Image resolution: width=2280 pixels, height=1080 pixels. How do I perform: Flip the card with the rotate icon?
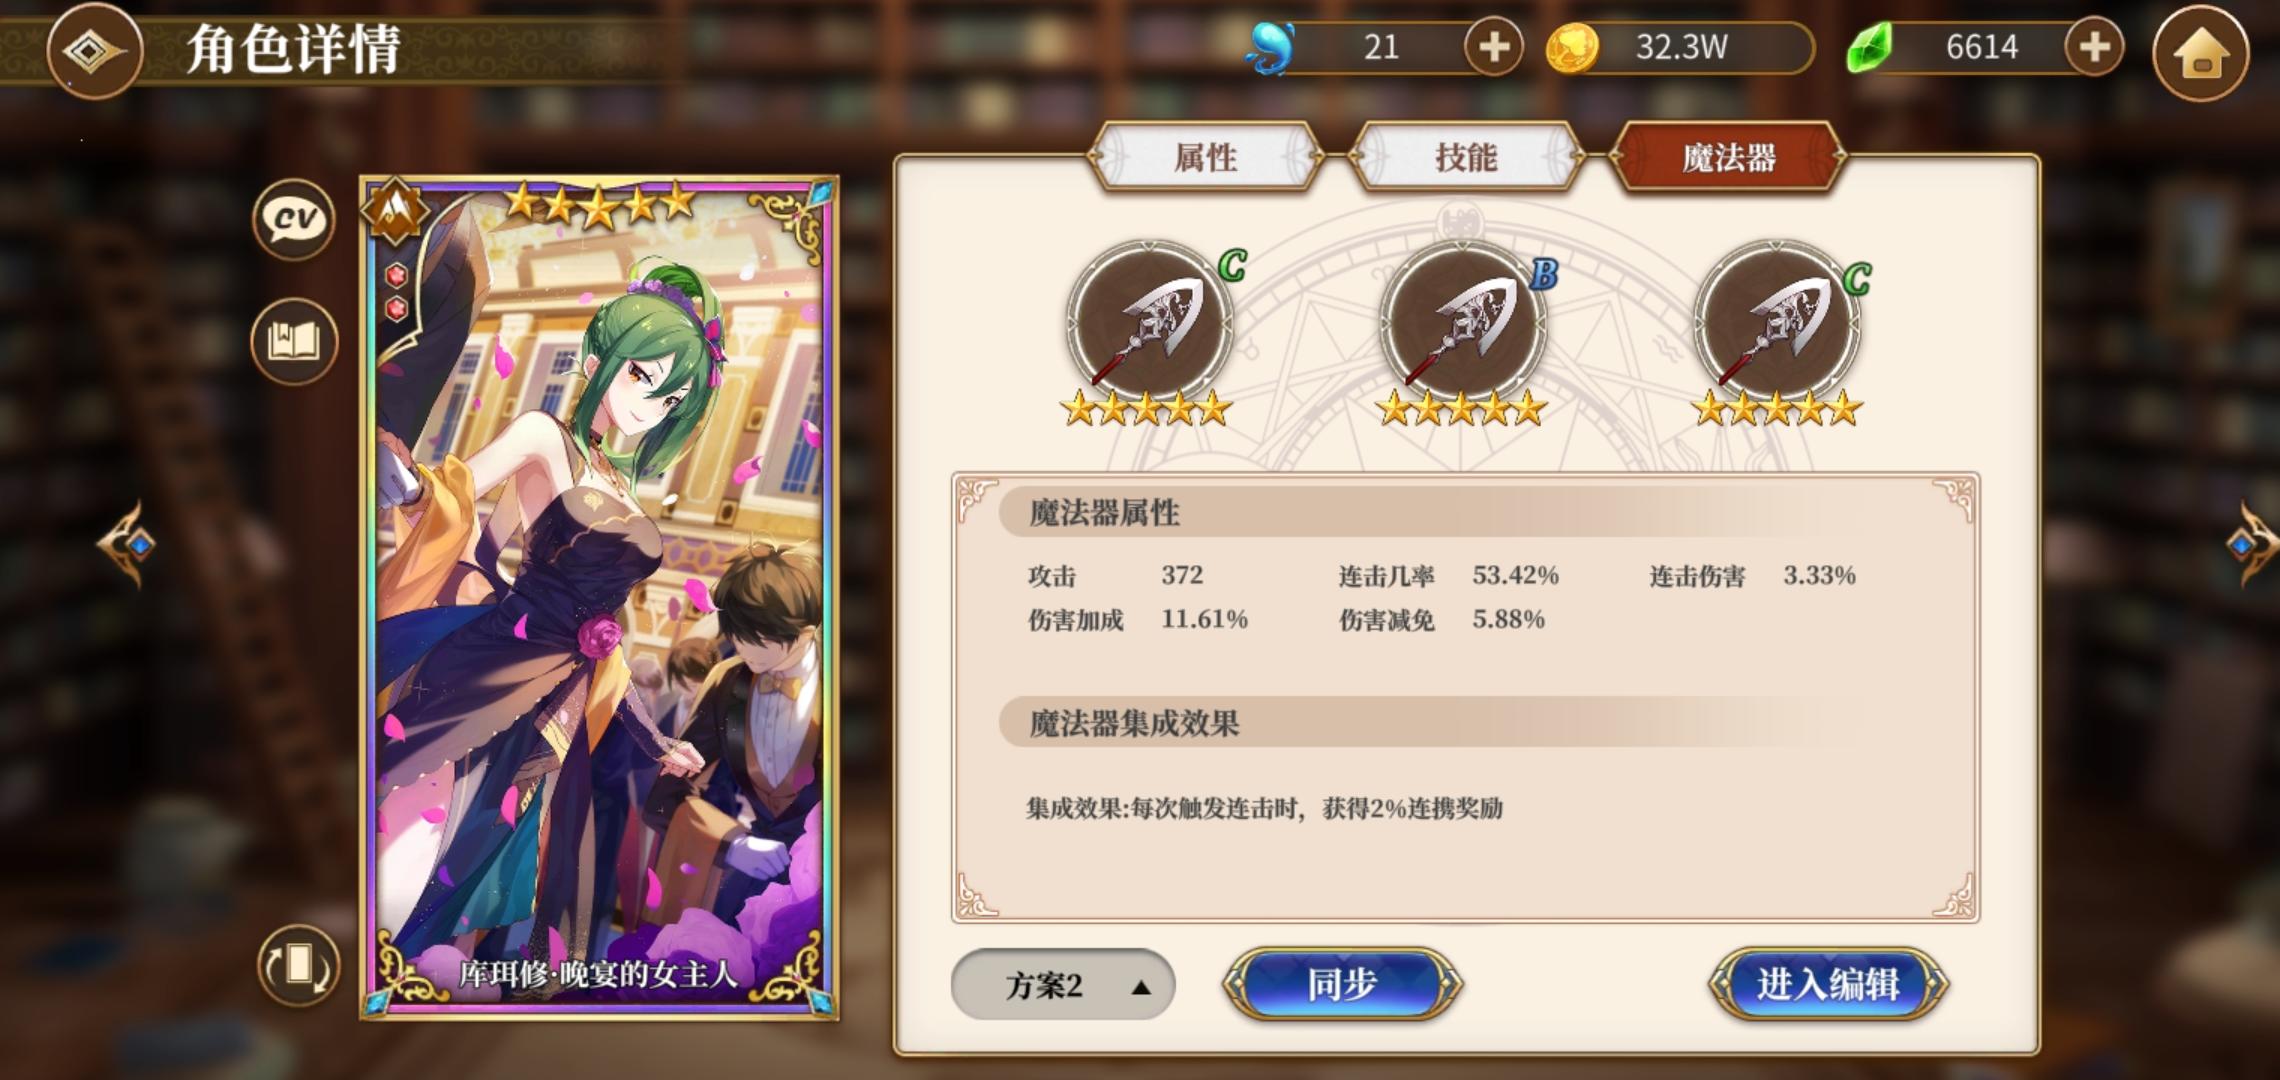coord(298,966)
